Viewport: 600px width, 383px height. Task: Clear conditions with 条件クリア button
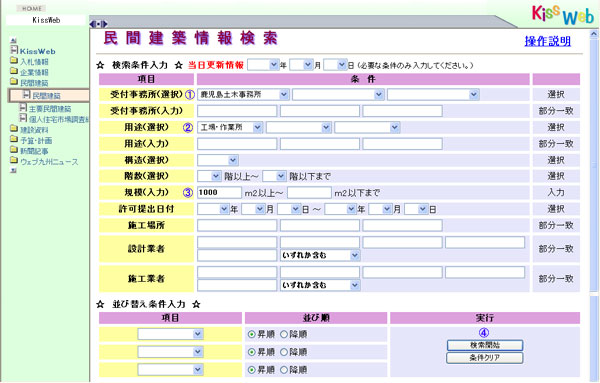click(485, 358)
